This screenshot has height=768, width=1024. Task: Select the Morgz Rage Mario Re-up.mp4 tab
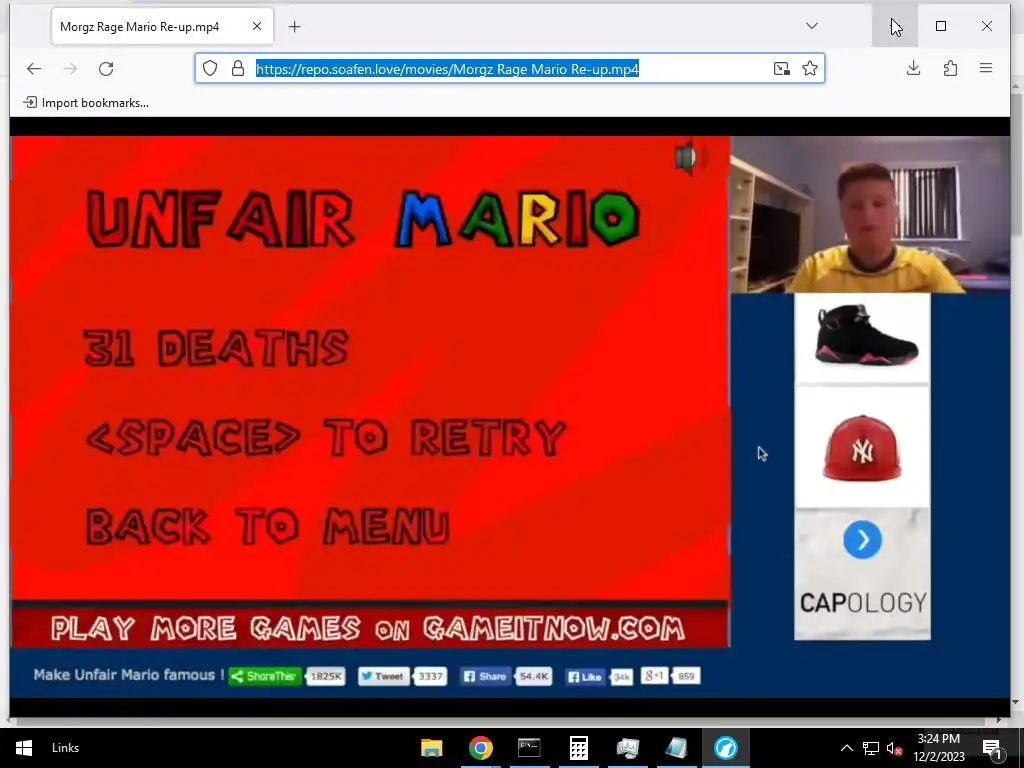coord(162,27)
